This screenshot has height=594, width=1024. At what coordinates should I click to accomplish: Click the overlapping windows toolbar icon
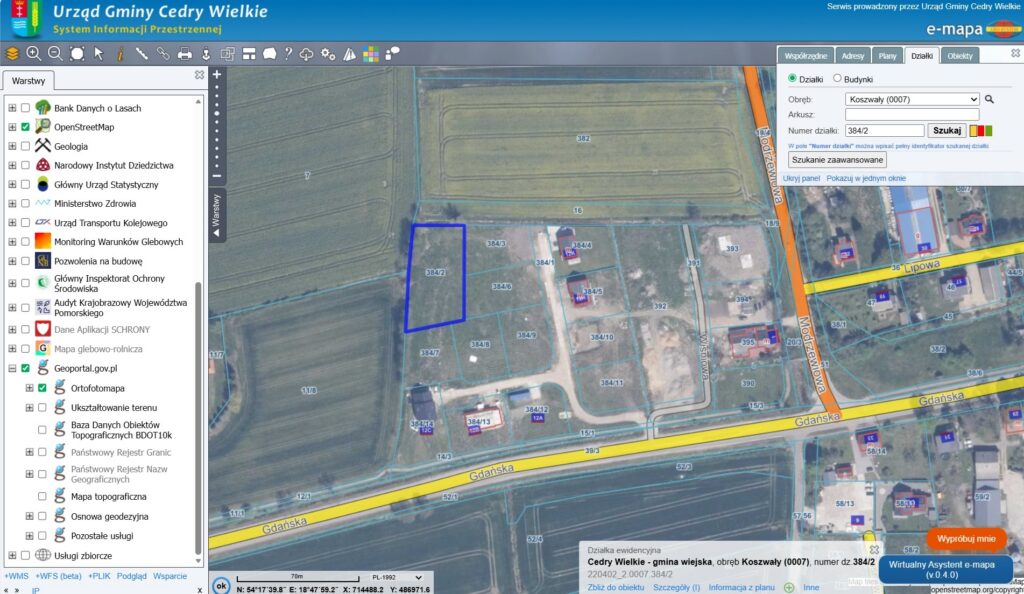227,54
